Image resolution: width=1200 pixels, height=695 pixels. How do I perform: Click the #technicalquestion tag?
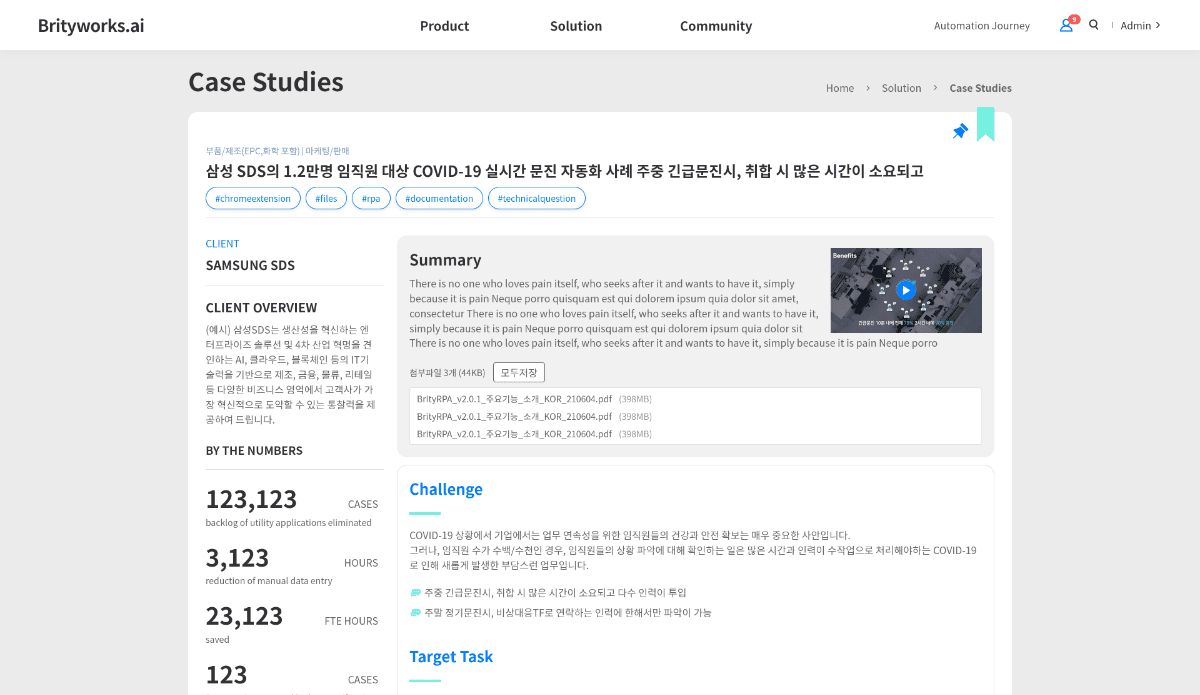tap(537, 198)
